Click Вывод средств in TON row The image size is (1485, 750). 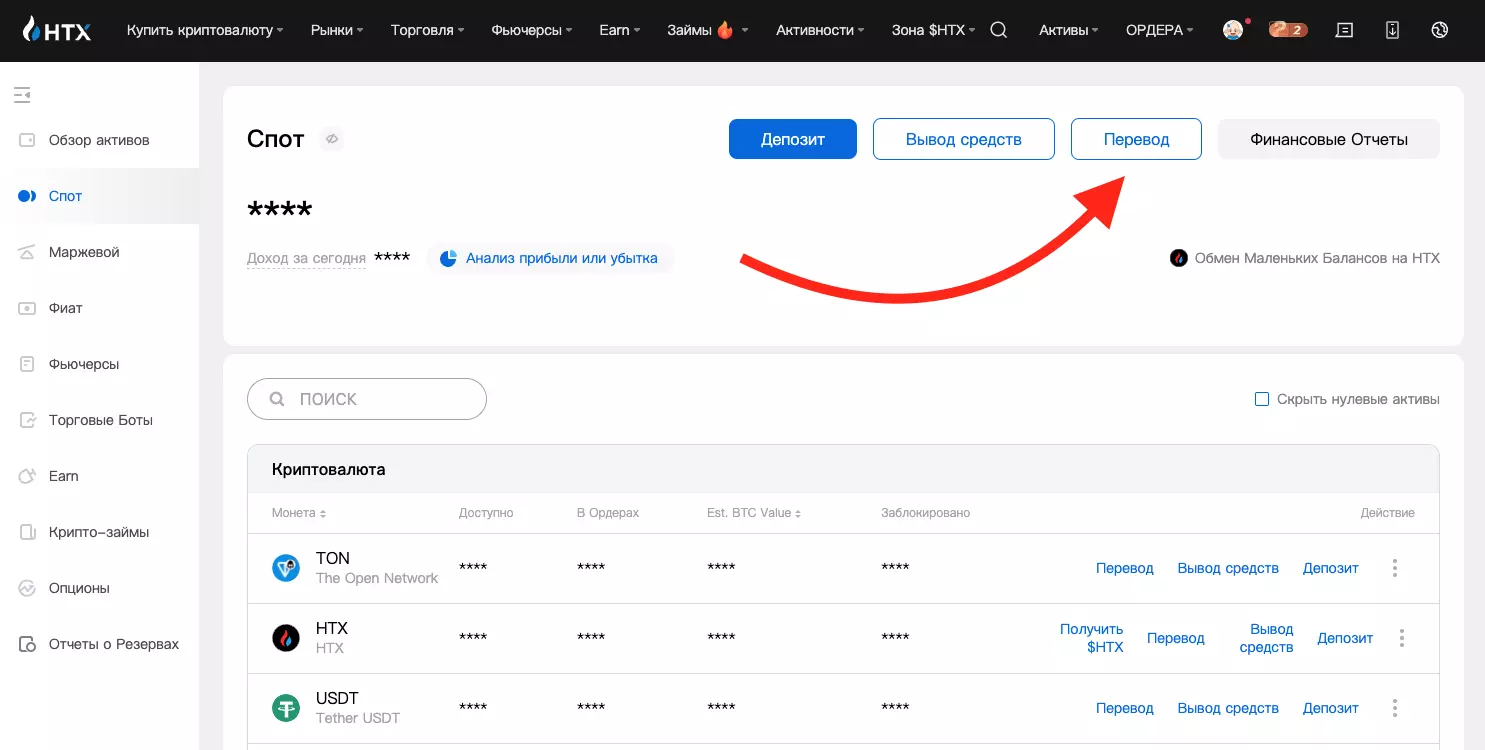[x=1228, y=568]
